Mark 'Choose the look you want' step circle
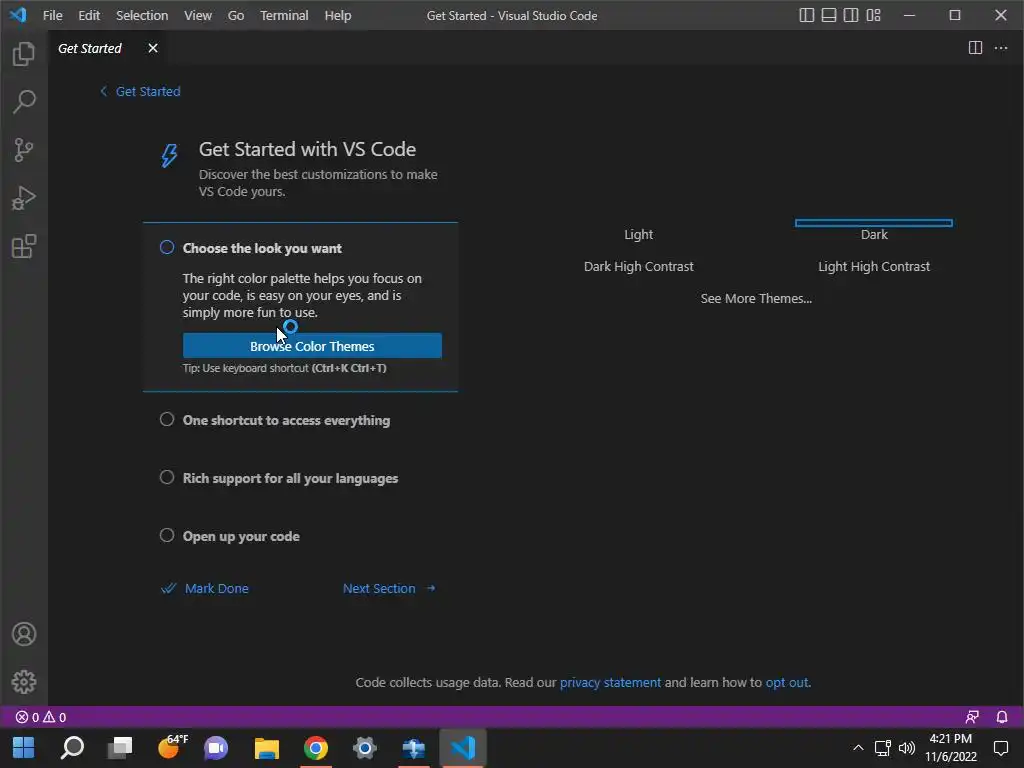Screen dimensions: 1024x768 coord(167,247)
